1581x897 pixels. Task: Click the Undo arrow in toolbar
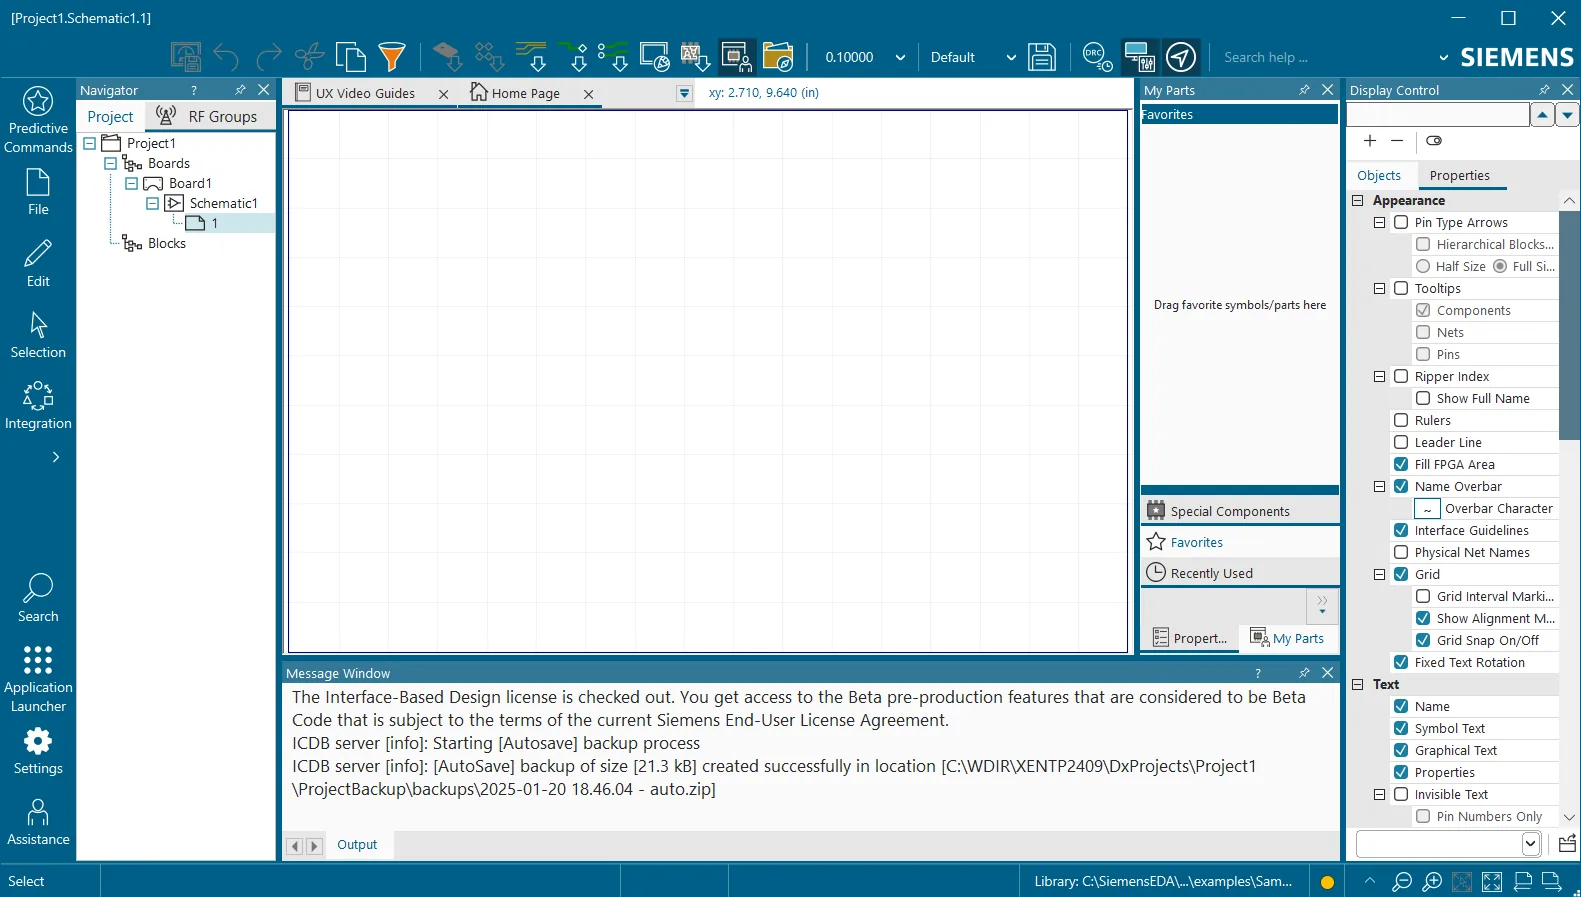(226, 57)
